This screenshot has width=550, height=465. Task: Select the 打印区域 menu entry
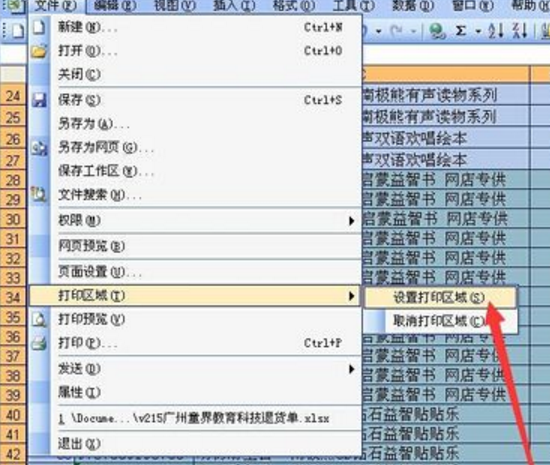click(x=195, y=296)
